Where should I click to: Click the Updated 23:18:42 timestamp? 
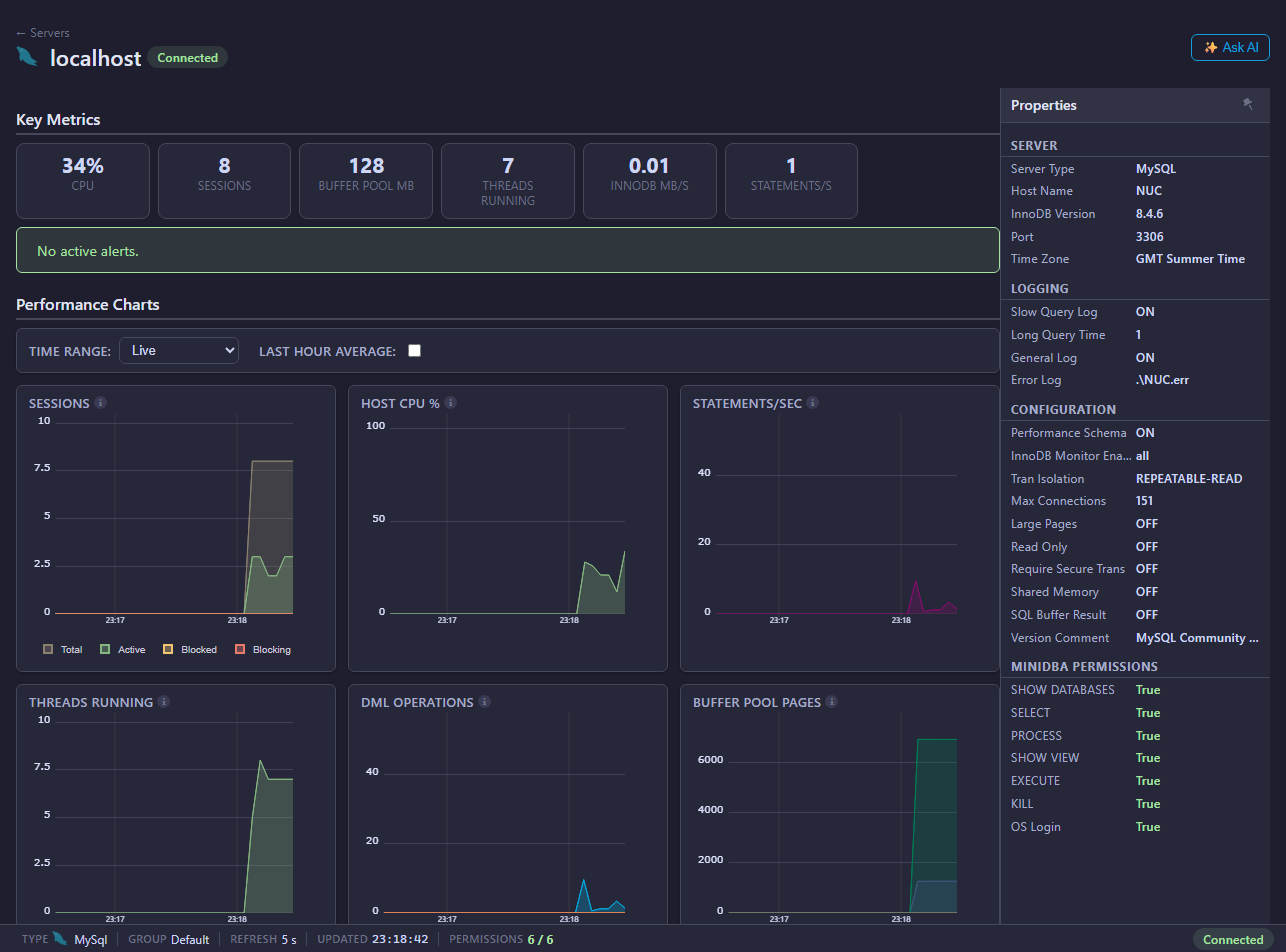(x=373, y=939)
